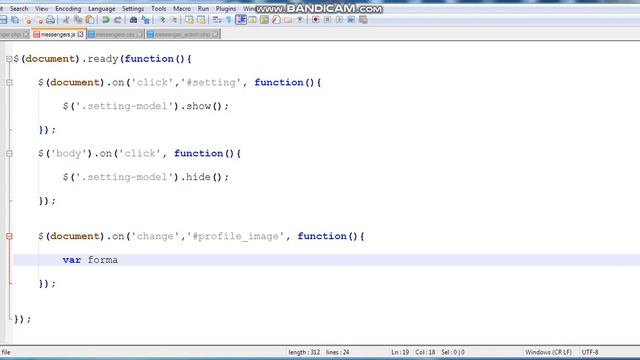Toggle synchronized horizontal scrolling icon
Image resolution: width=640 pixels, height=360 pixels.
click(x=201, y=20)
